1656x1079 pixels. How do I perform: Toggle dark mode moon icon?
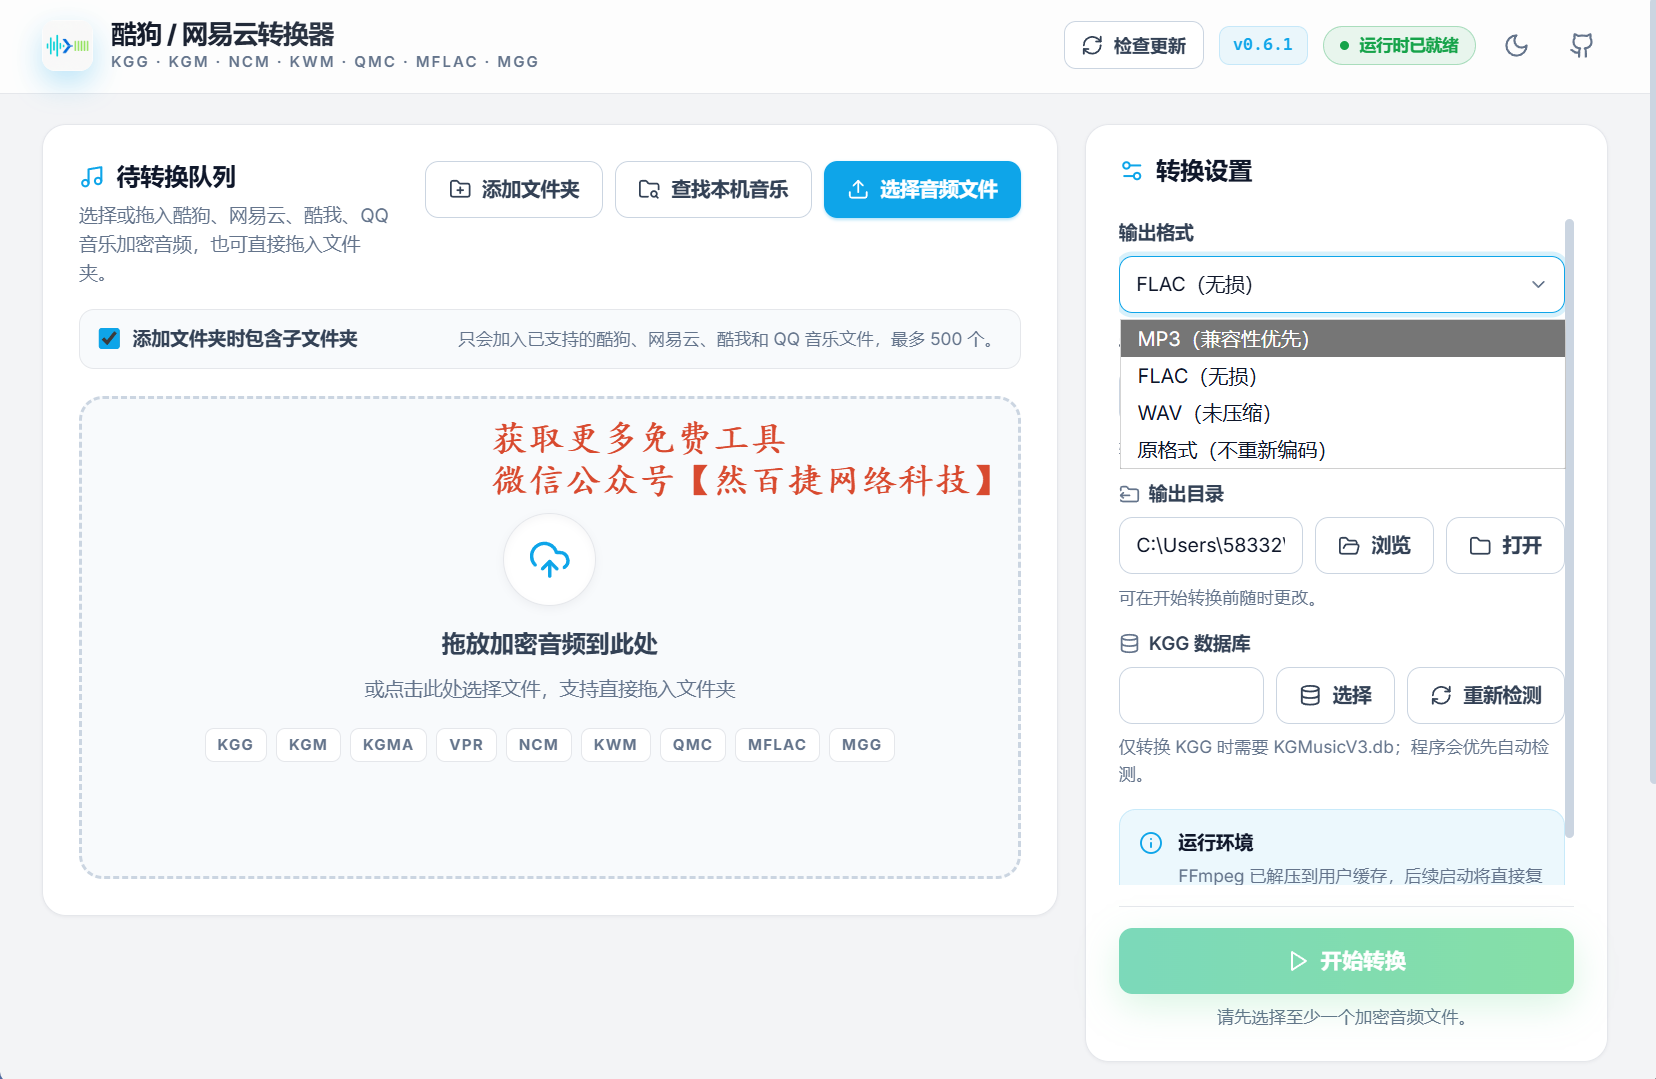coord(1517,45)
